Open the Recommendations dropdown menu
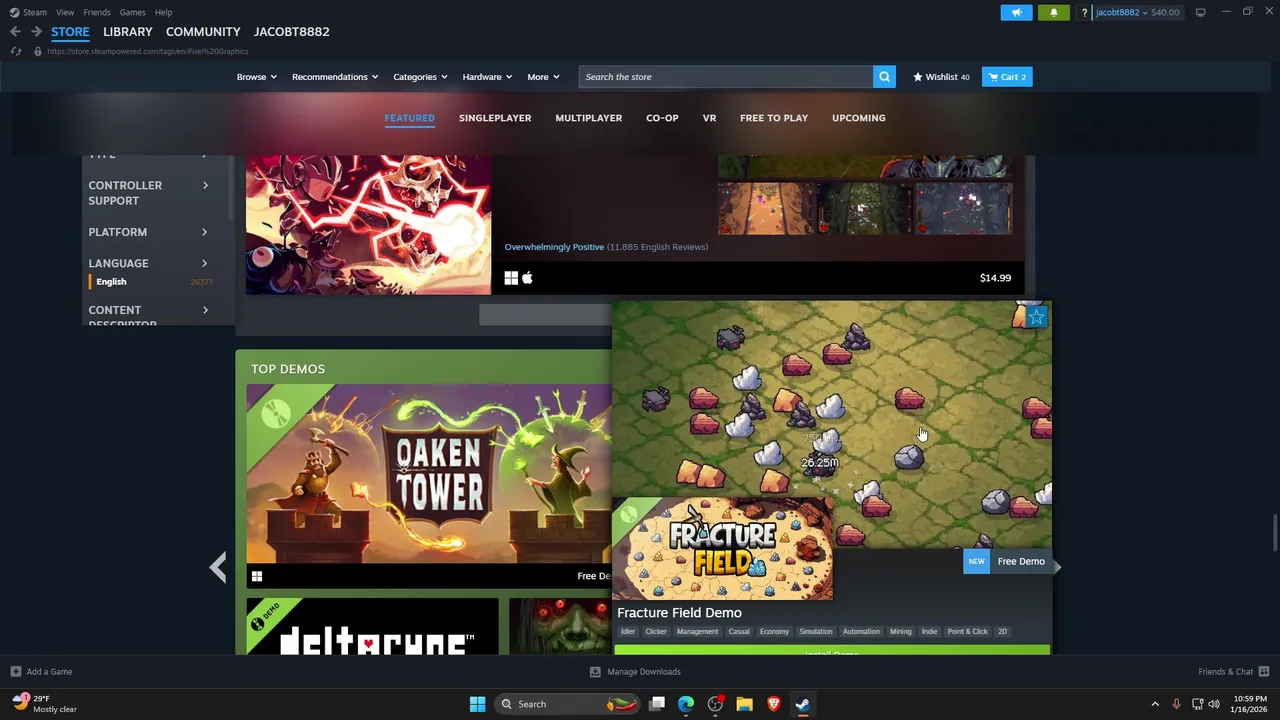The height and width of the screenshot is (720, 1280). [335, 77]
